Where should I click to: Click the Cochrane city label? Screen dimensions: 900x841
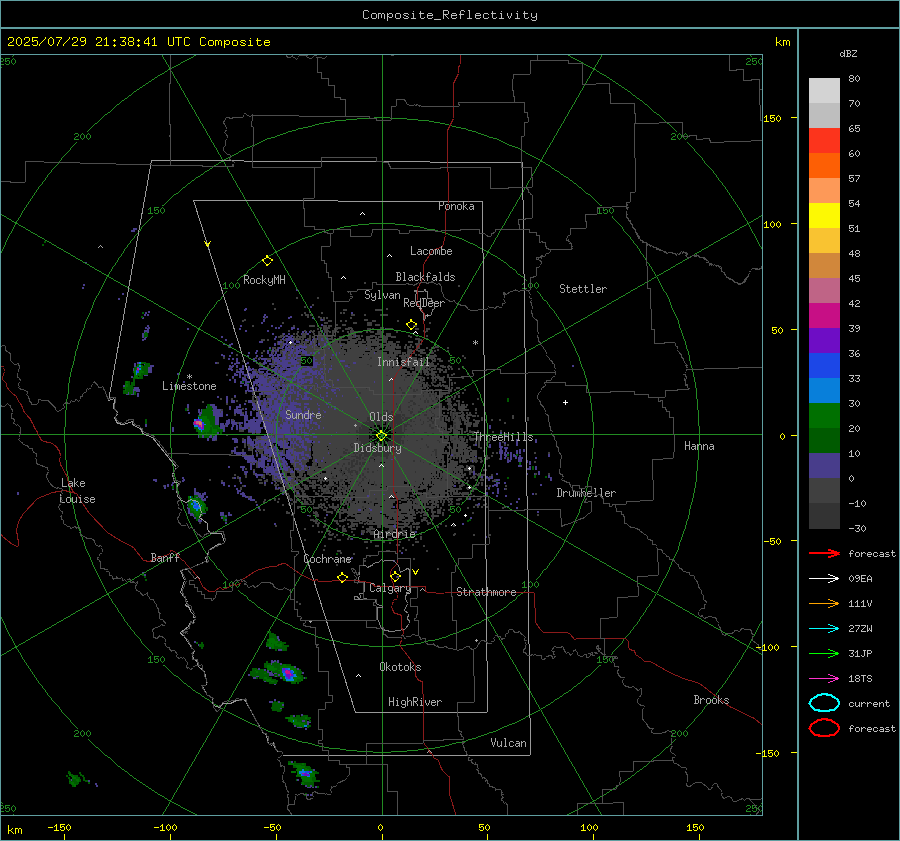(x=327, y=559)
